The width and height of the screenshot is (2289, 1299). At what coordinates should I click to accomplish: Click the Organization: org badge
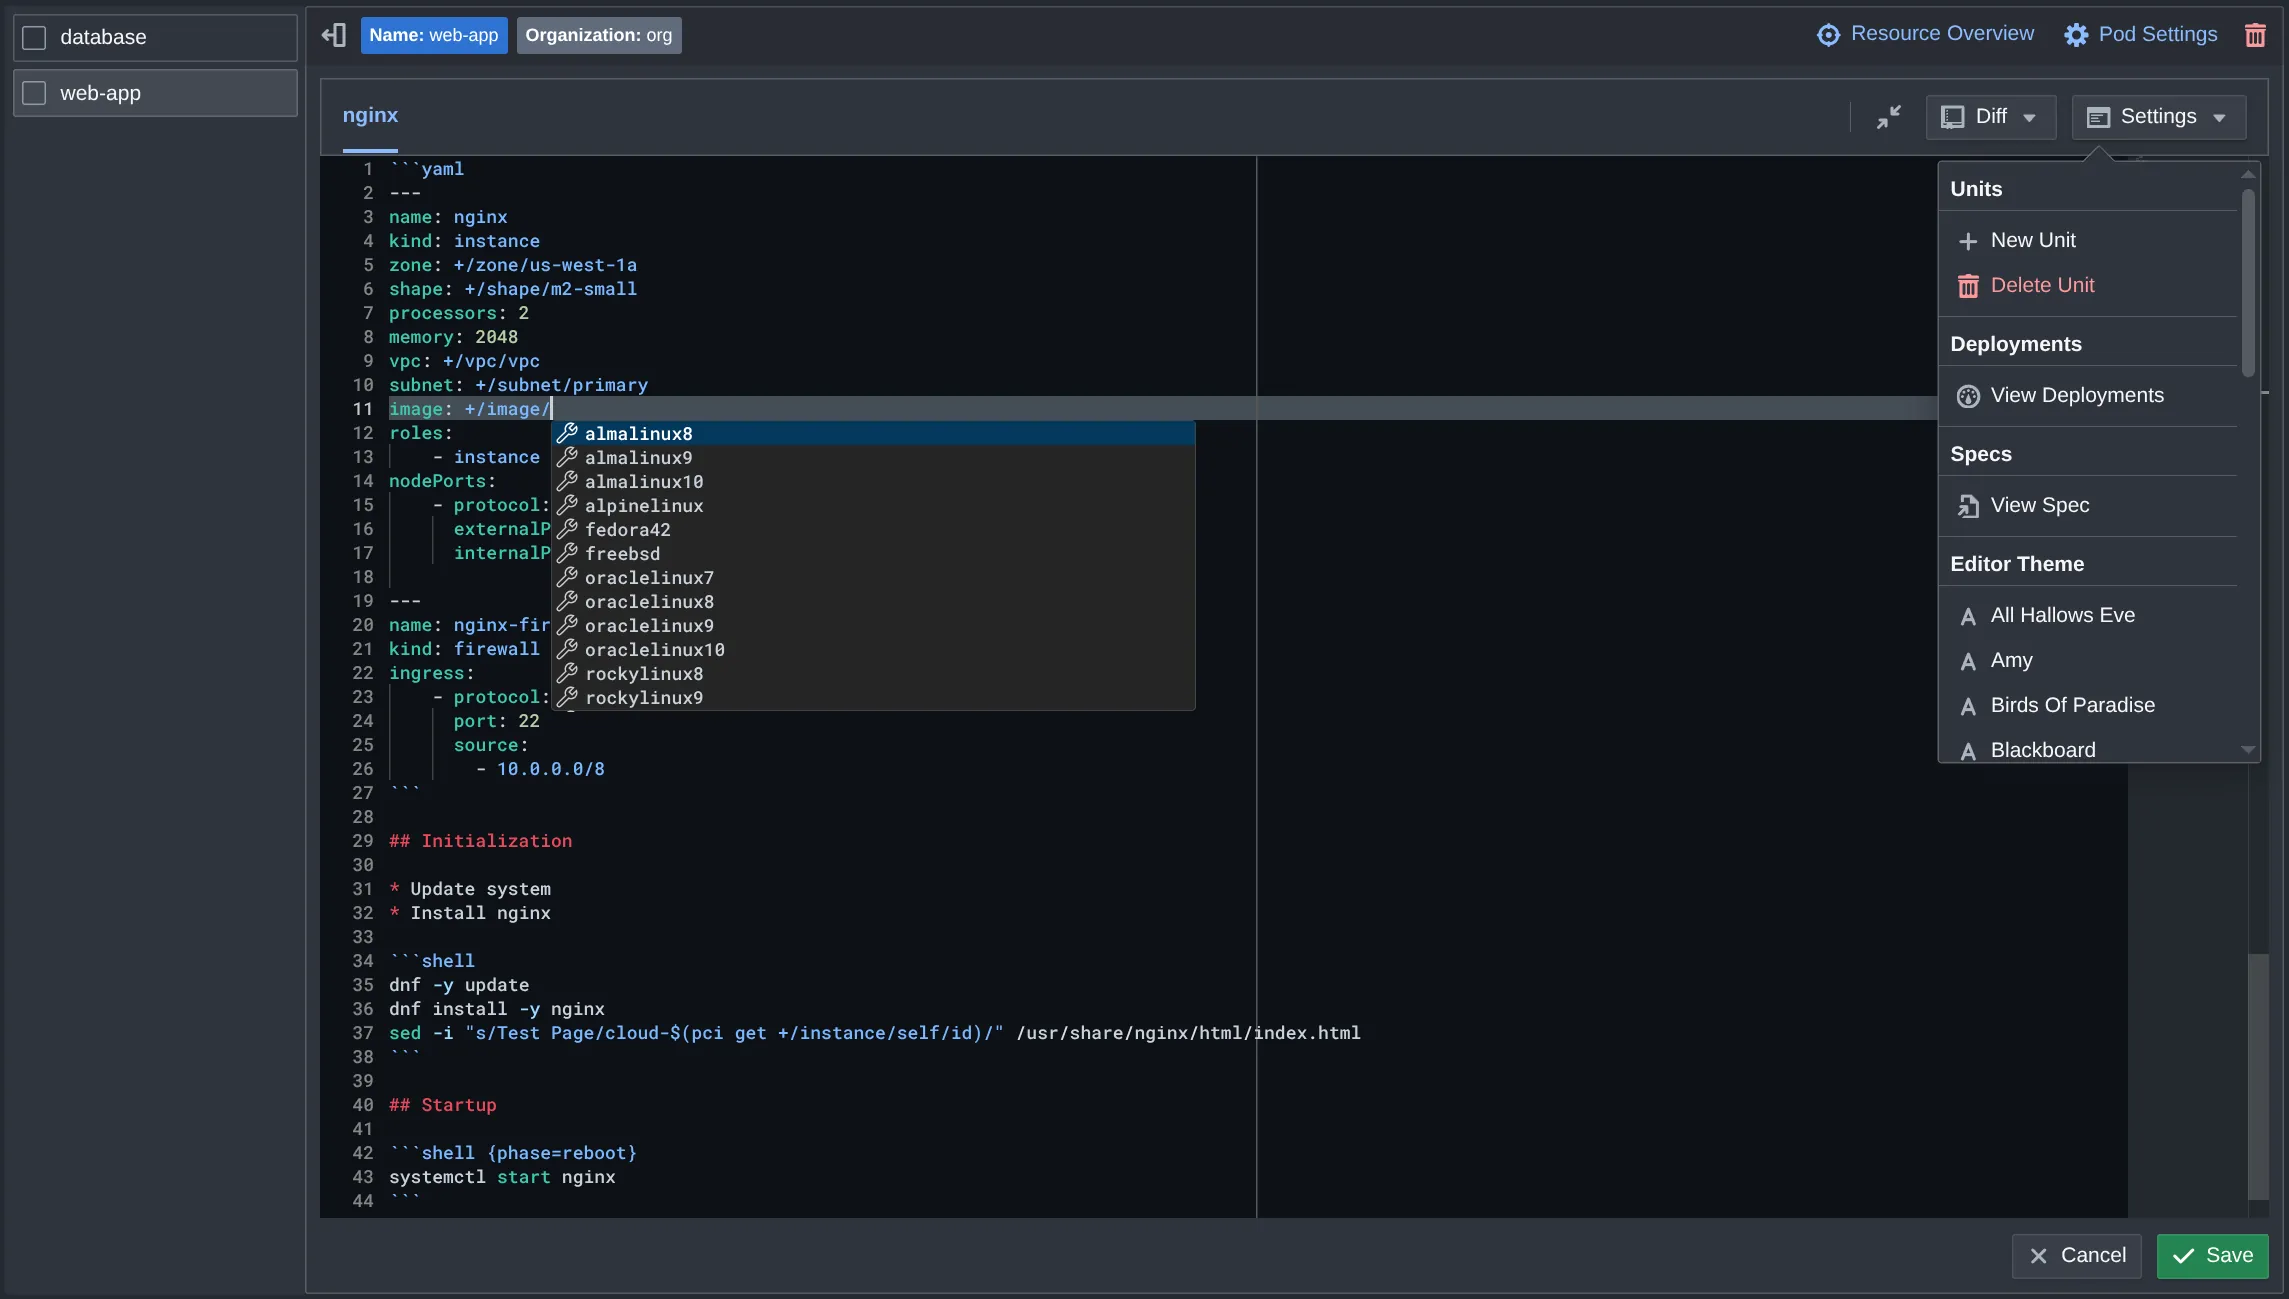click(598, 35)
